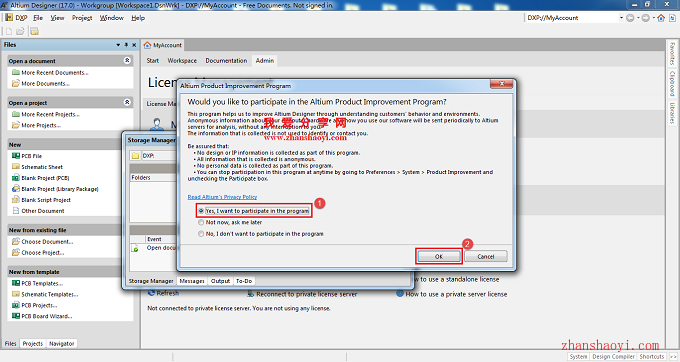Image resolution: width=680 pixels, height=362 pixels.
Task: Open the Project menu
Action: pyautogui.click(x=82, y=18)
